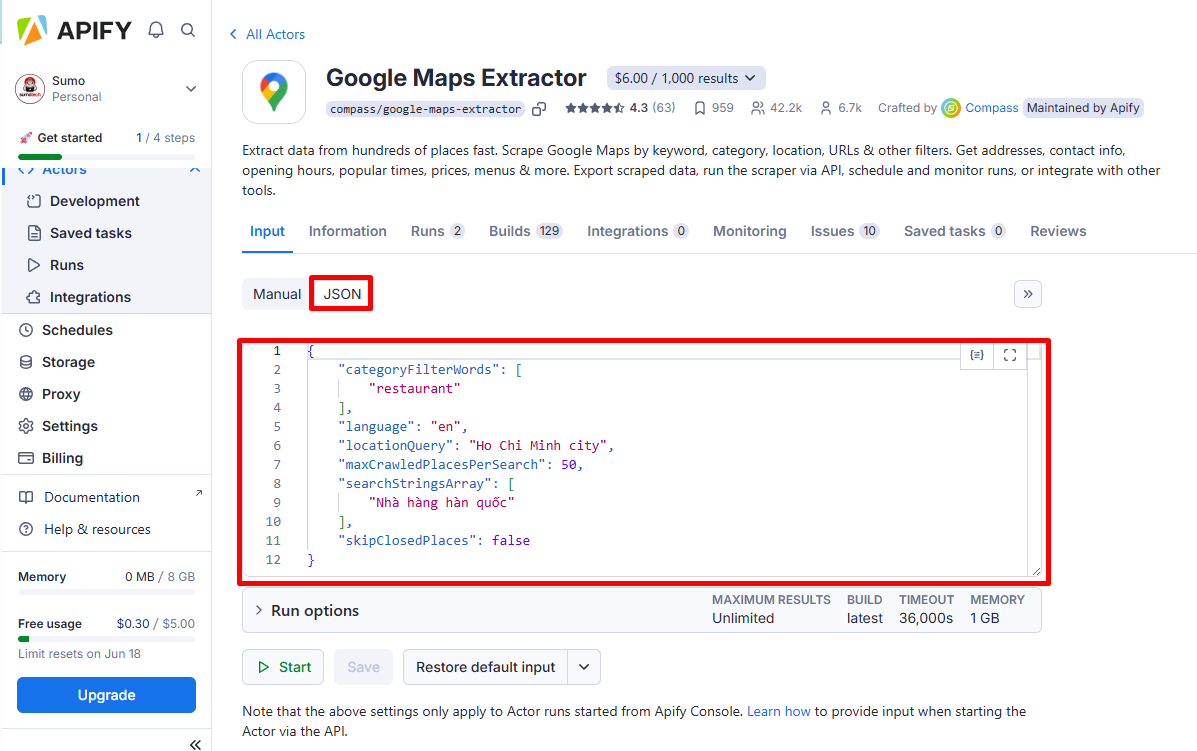Switch to the Information tab
The image size is (1197, 751).
tap(347, 231)
